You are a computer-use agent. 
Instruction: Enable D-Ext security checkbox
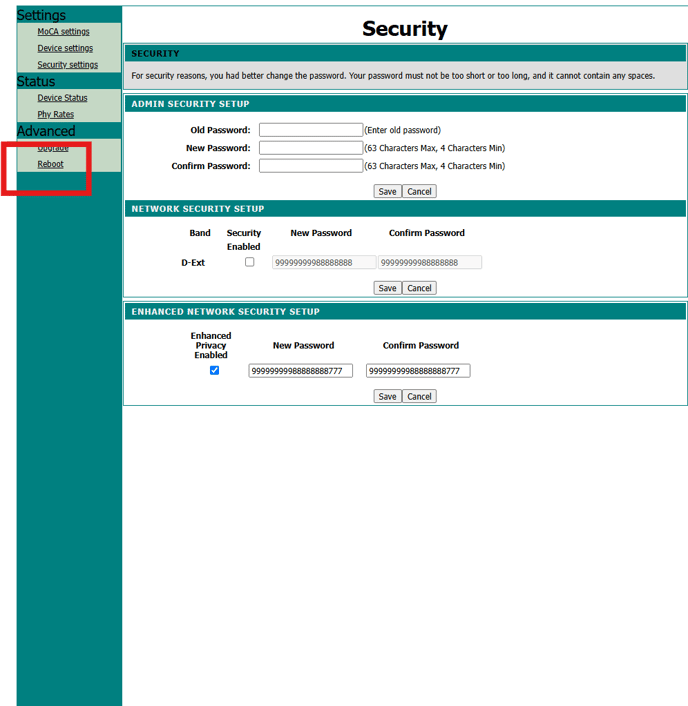click(x=249, y=262)
